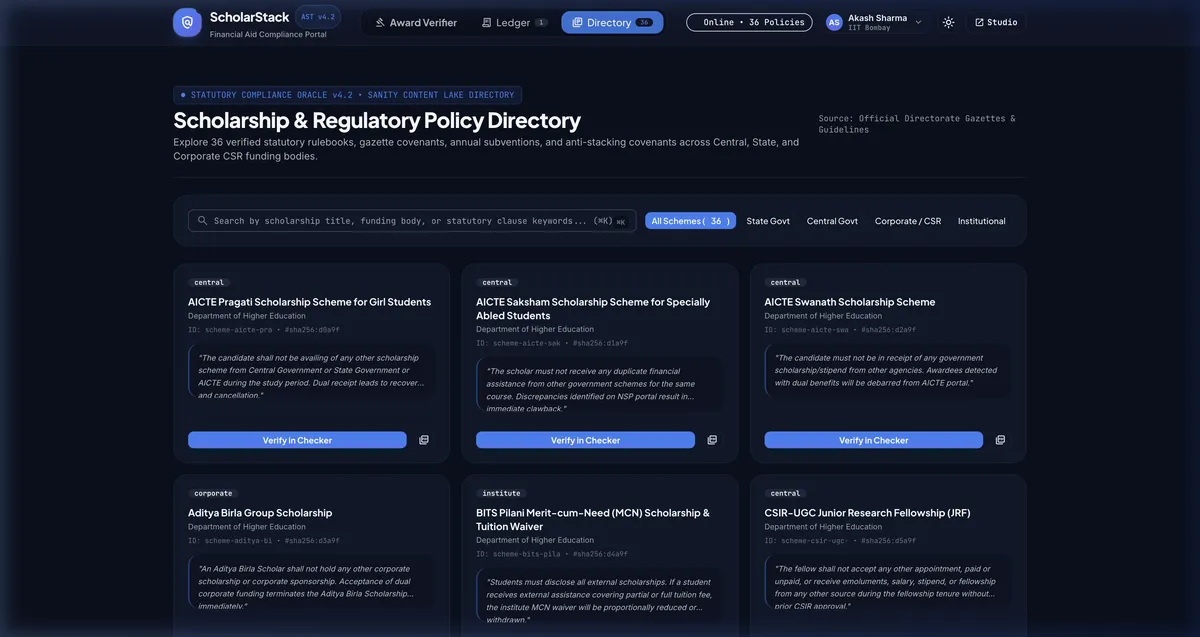Select the All Schemes filter
The height and width of the screenshot is (637, 1200).
[x=690, y=221]
